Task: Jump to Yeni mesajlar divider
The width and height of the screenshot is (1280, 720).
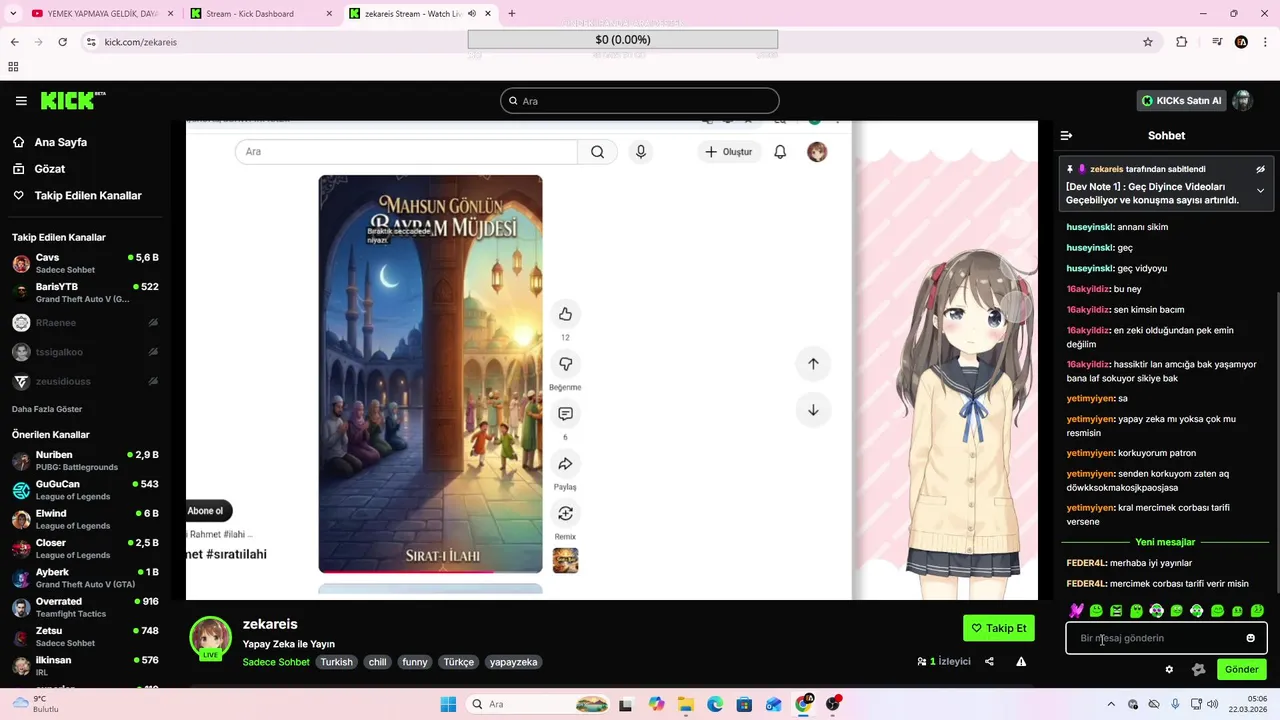Action: pos(1165,542)
